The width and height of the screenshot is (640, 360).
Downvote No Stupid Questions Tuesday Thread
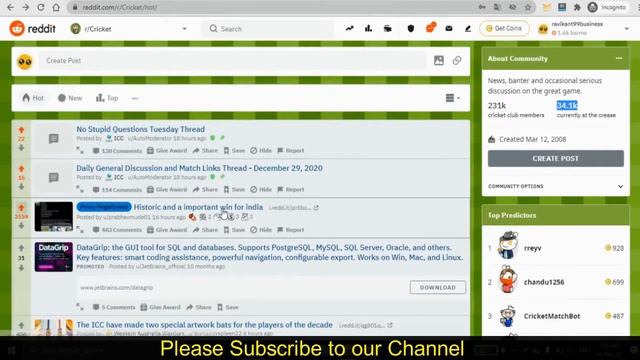(21, 148)
